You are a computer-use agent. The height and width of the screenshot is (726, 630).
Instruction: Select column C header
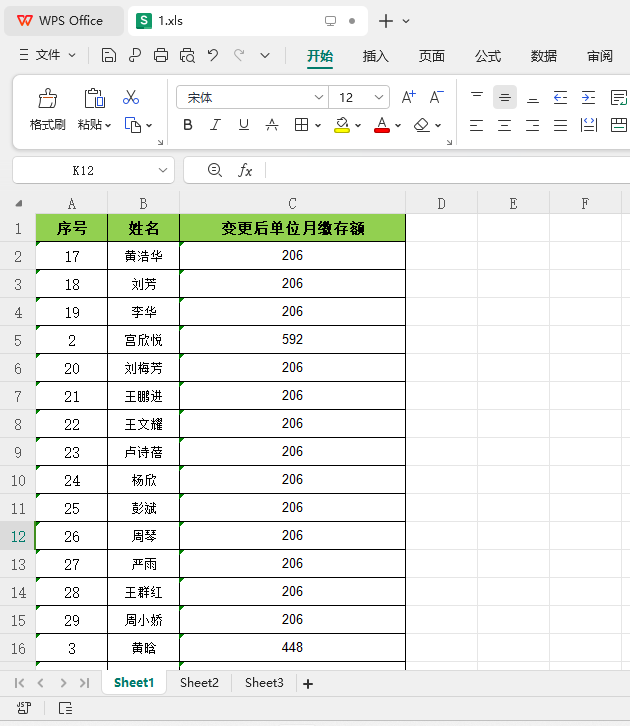292,203
